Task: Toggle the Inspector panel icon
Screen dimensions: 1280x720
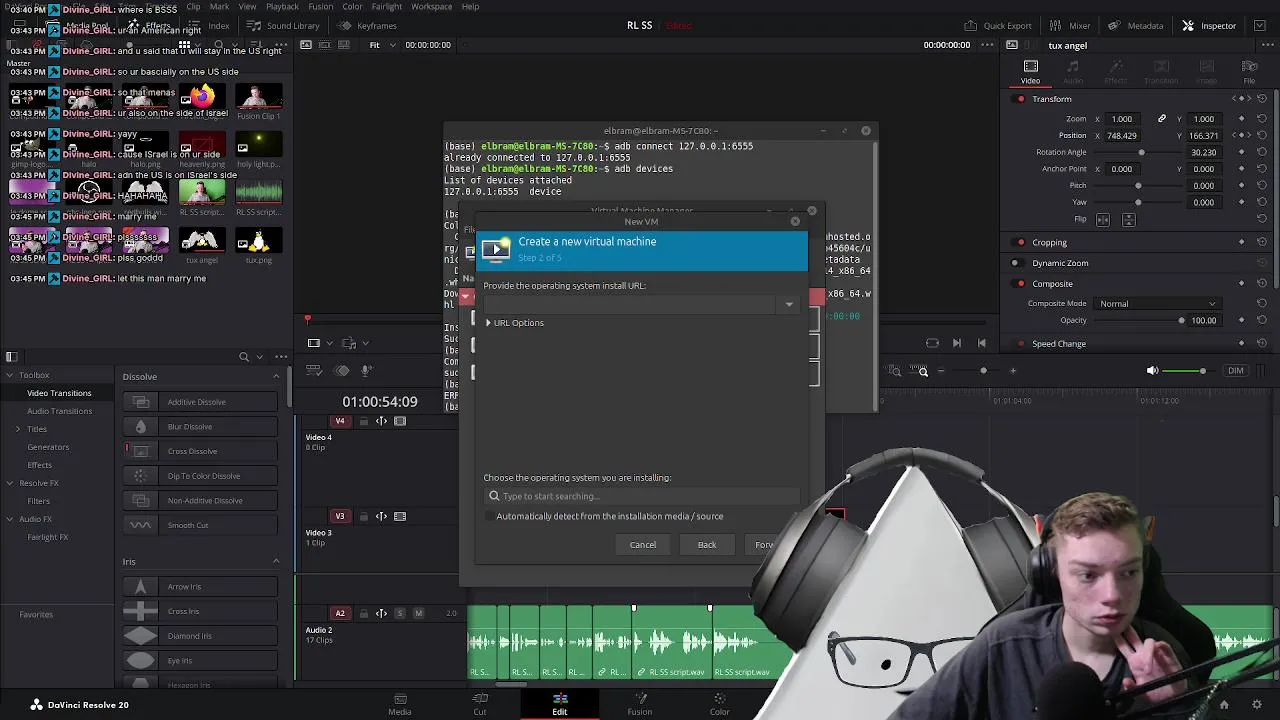Action: pos(1188,26)
